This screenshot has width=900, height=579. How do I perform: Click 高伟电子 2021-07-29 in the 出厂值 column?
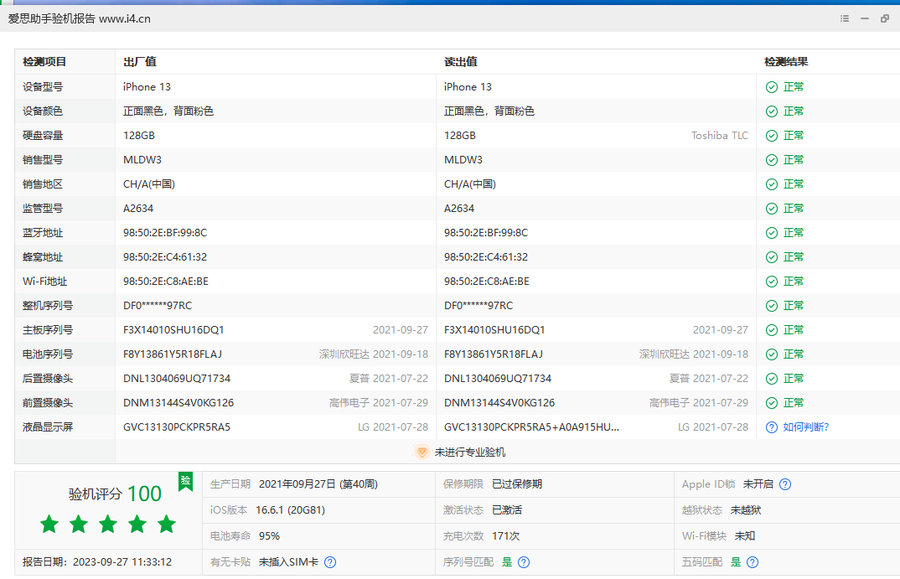tap(379, 403)
